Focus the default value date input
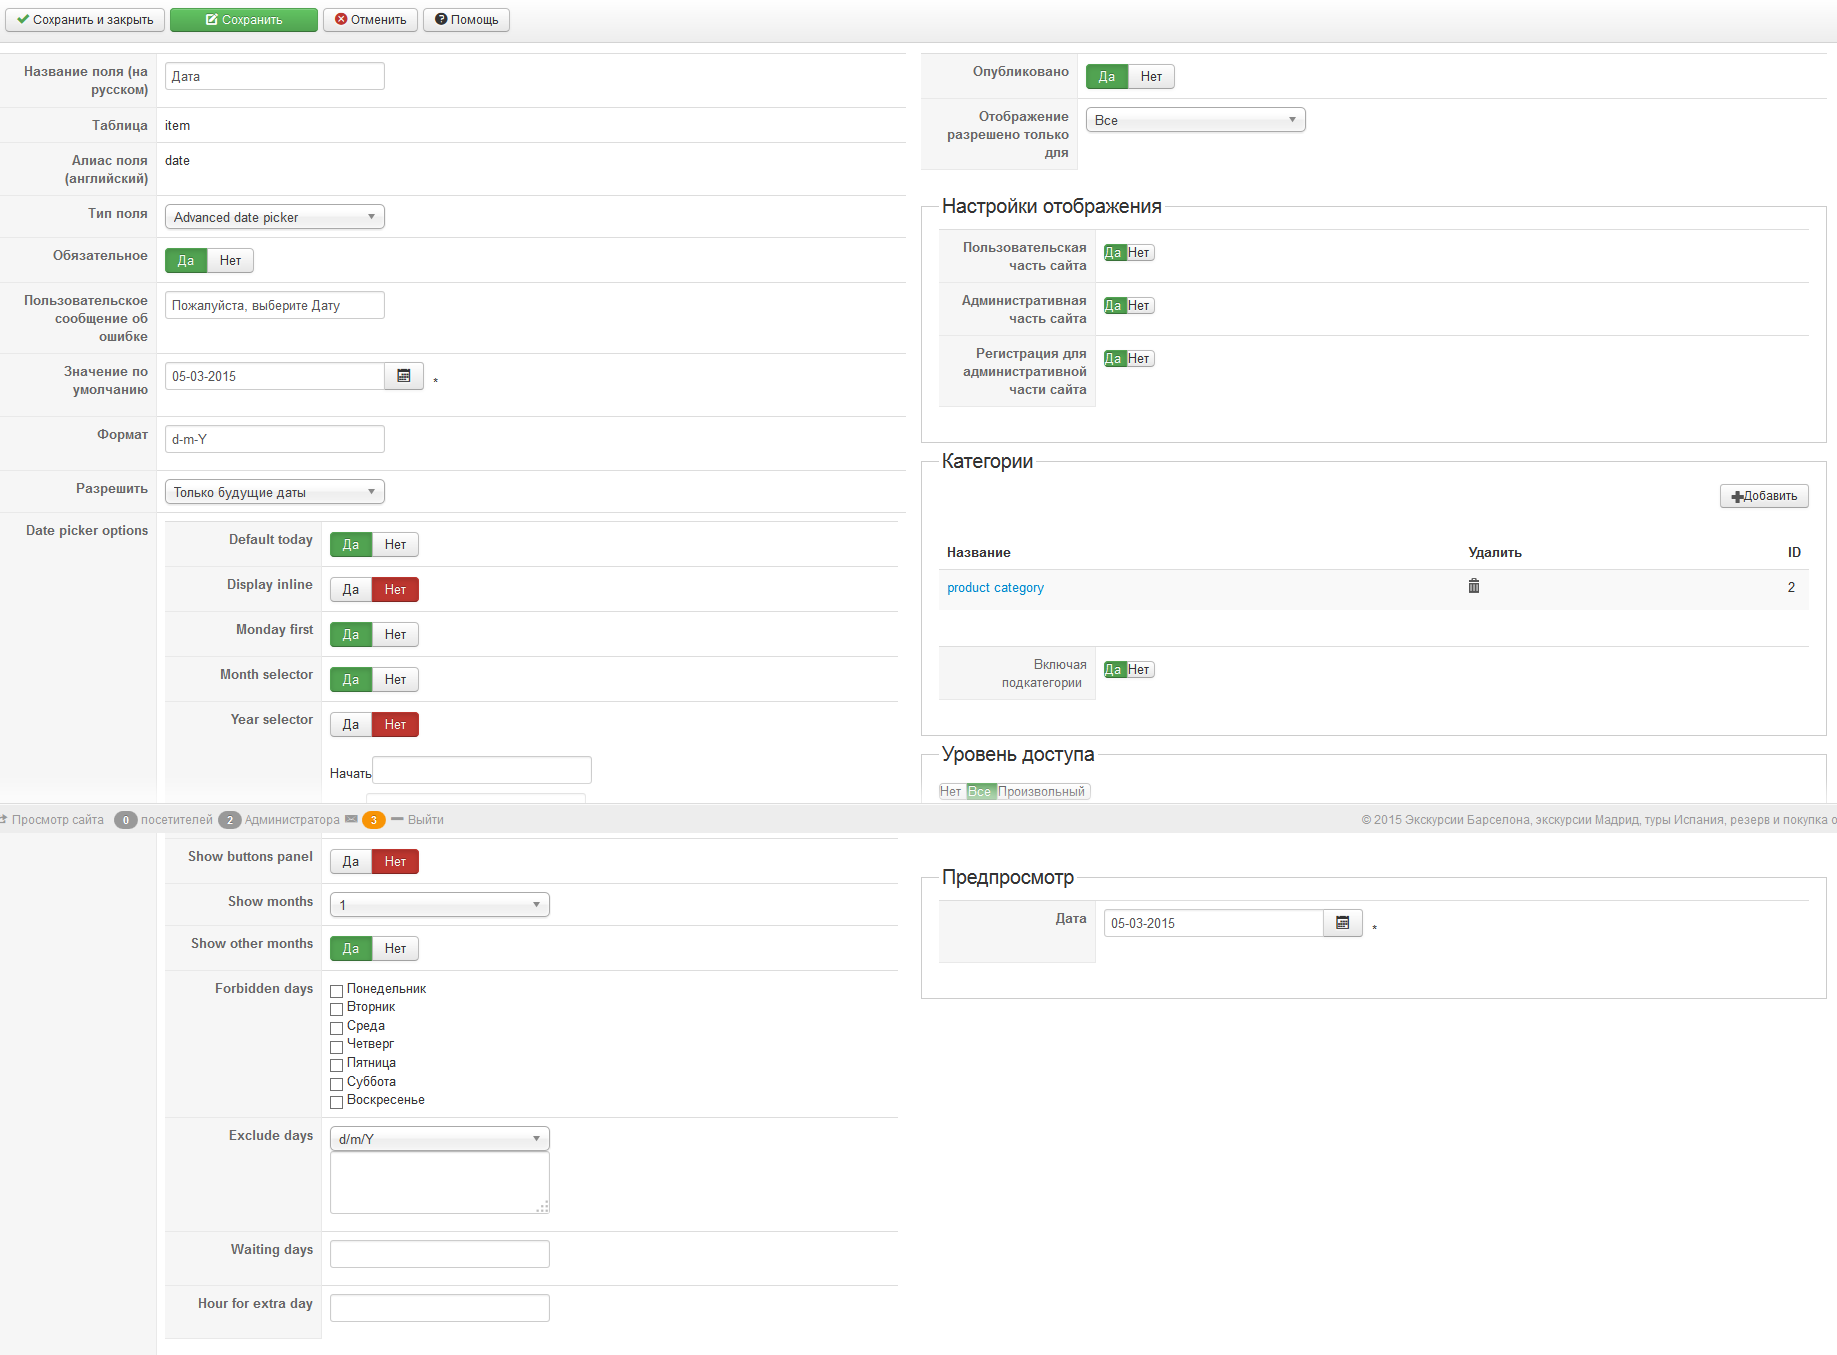The height and width of the screenshot is (1355, 1837). (x=275, y=376)
